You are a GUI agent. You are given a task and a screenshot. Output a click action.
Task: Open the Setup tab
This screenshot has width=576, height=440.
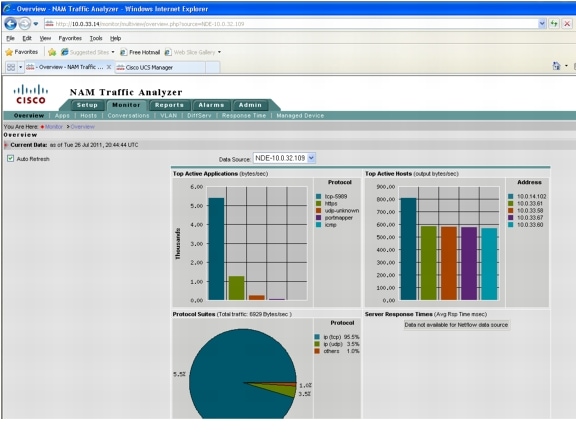87,105
